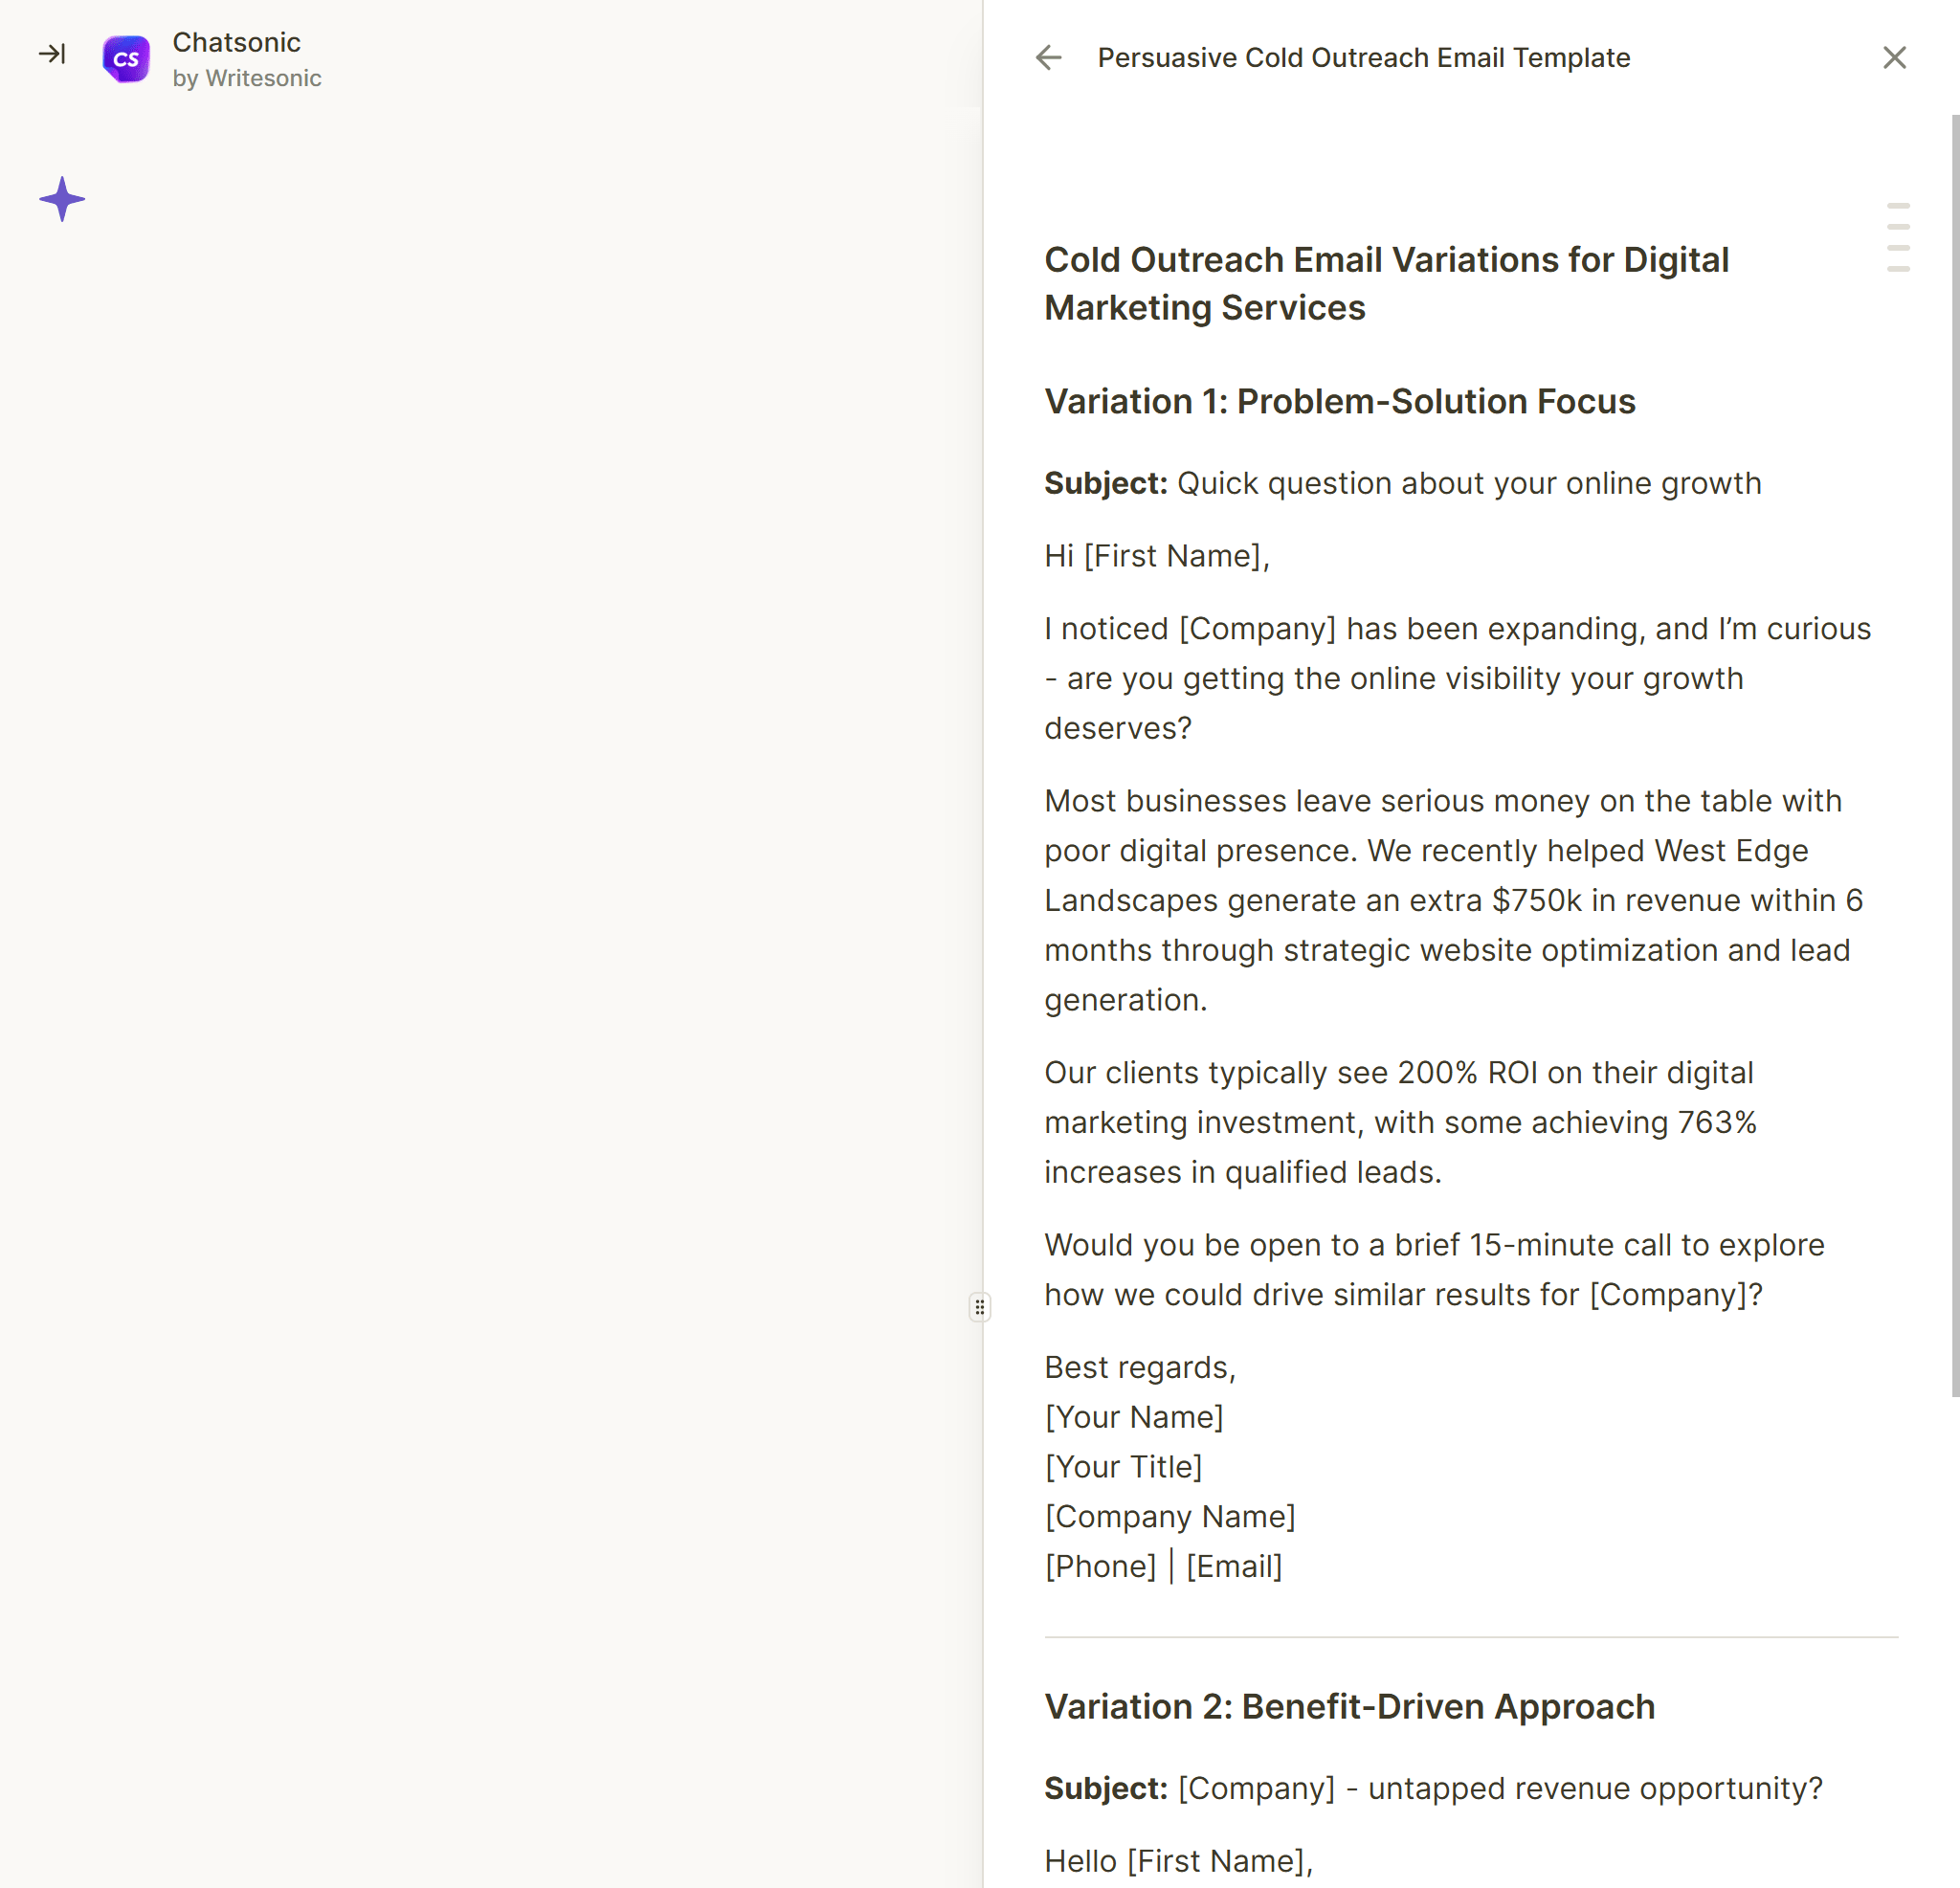Close the email template panel

1894,58
